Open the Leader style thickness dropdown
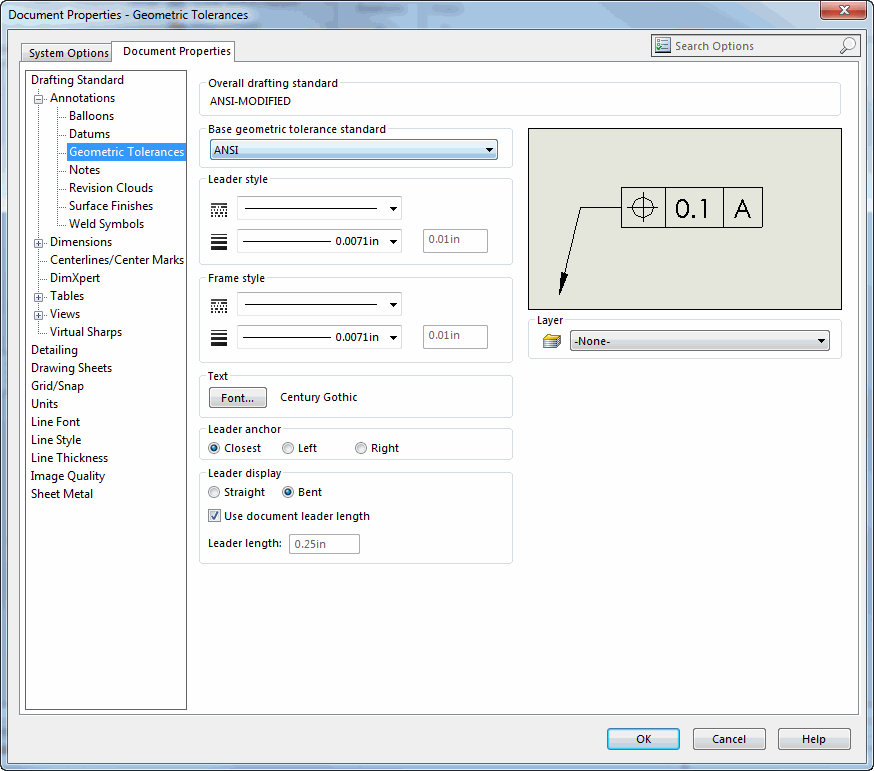The height and width of the screenshot is (771, 874). 319,241
